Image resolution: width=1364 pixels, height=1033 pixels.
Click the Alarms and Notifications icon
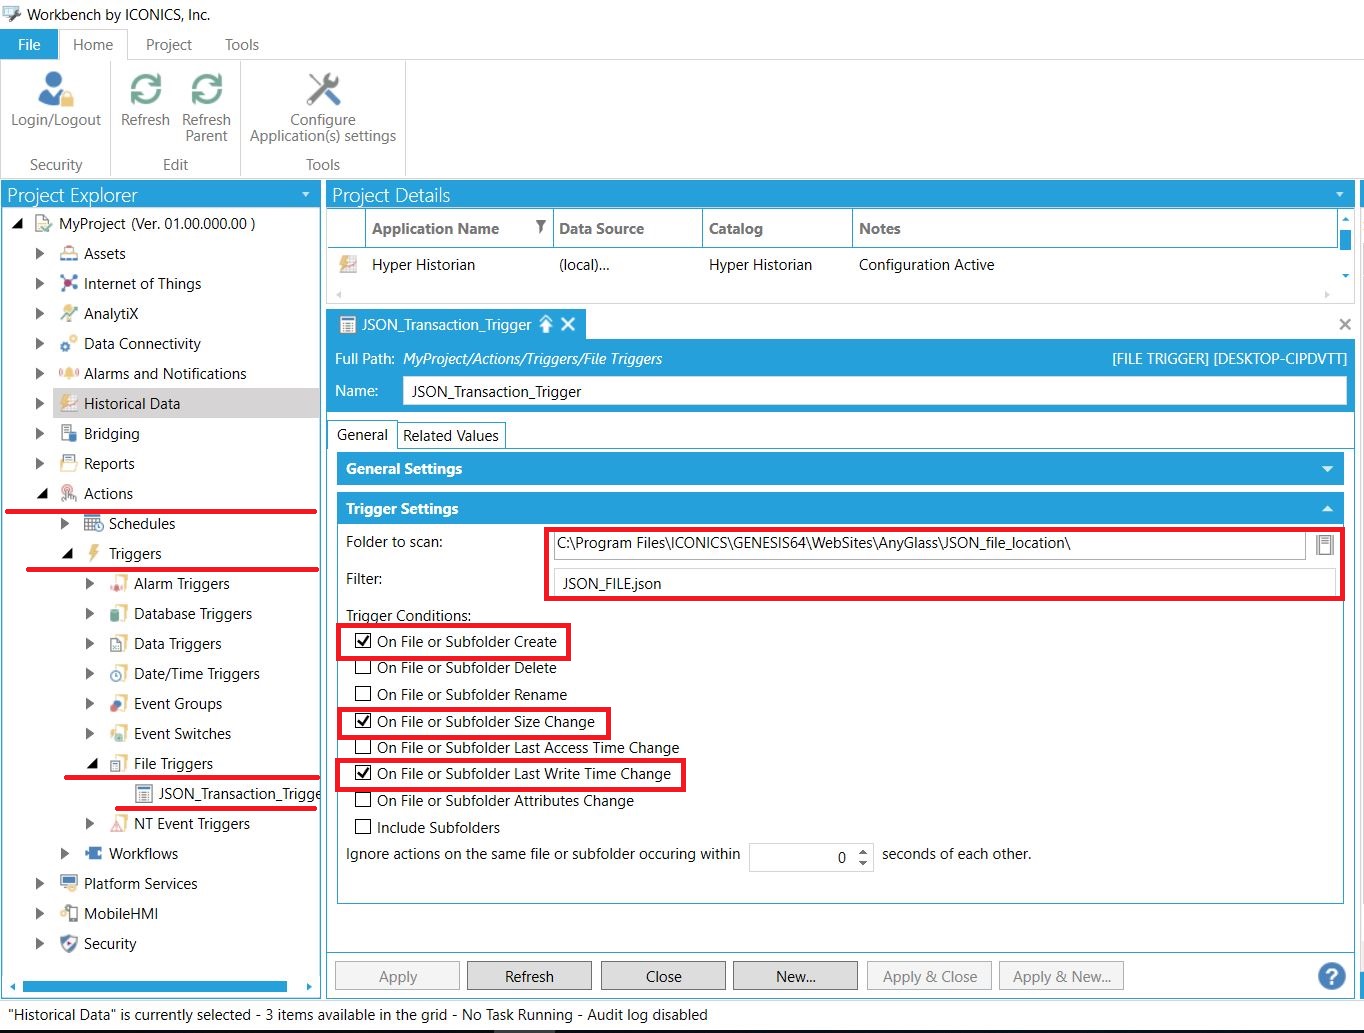point(68,374)
